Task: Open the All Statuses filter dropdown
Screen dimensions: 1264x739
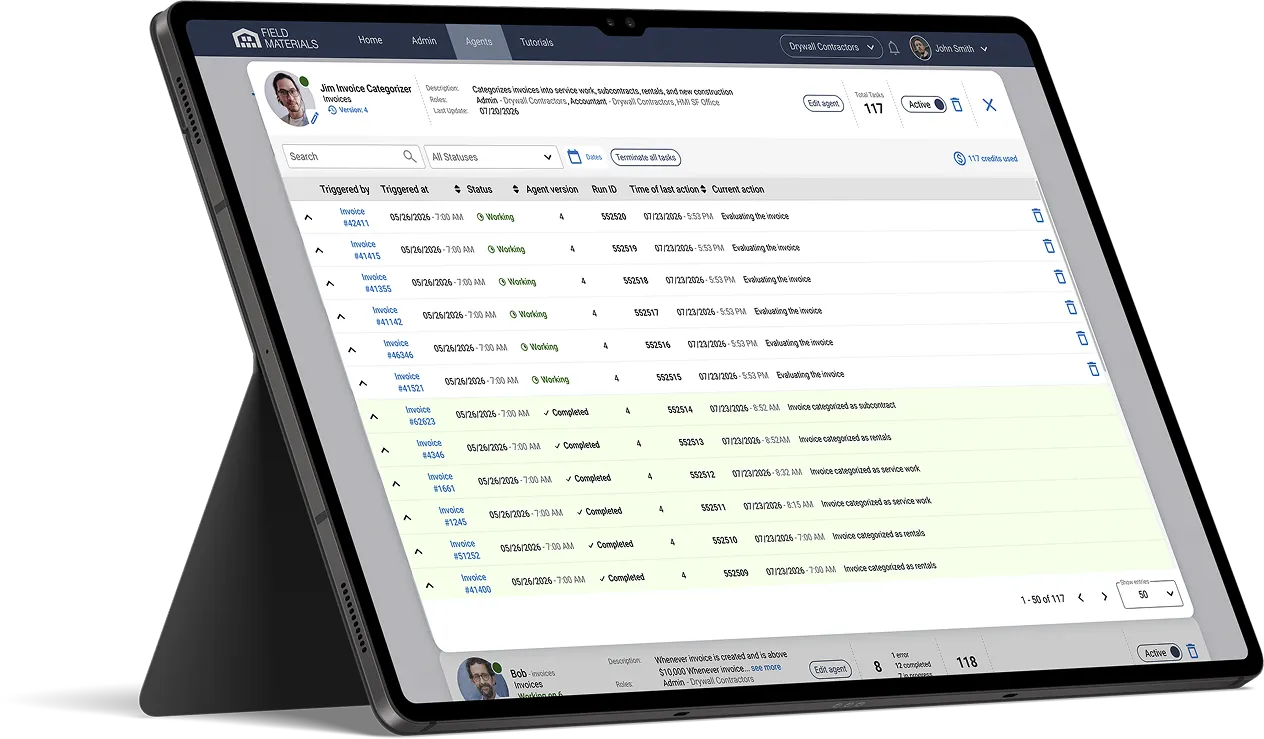Action: click(492, 157)
